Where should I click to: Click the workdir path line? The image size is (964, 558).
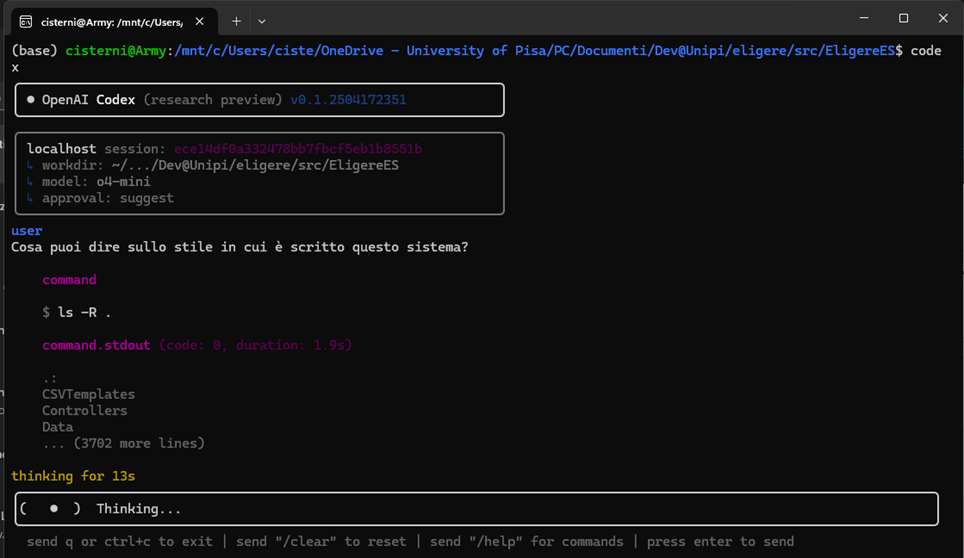[213, 165]
